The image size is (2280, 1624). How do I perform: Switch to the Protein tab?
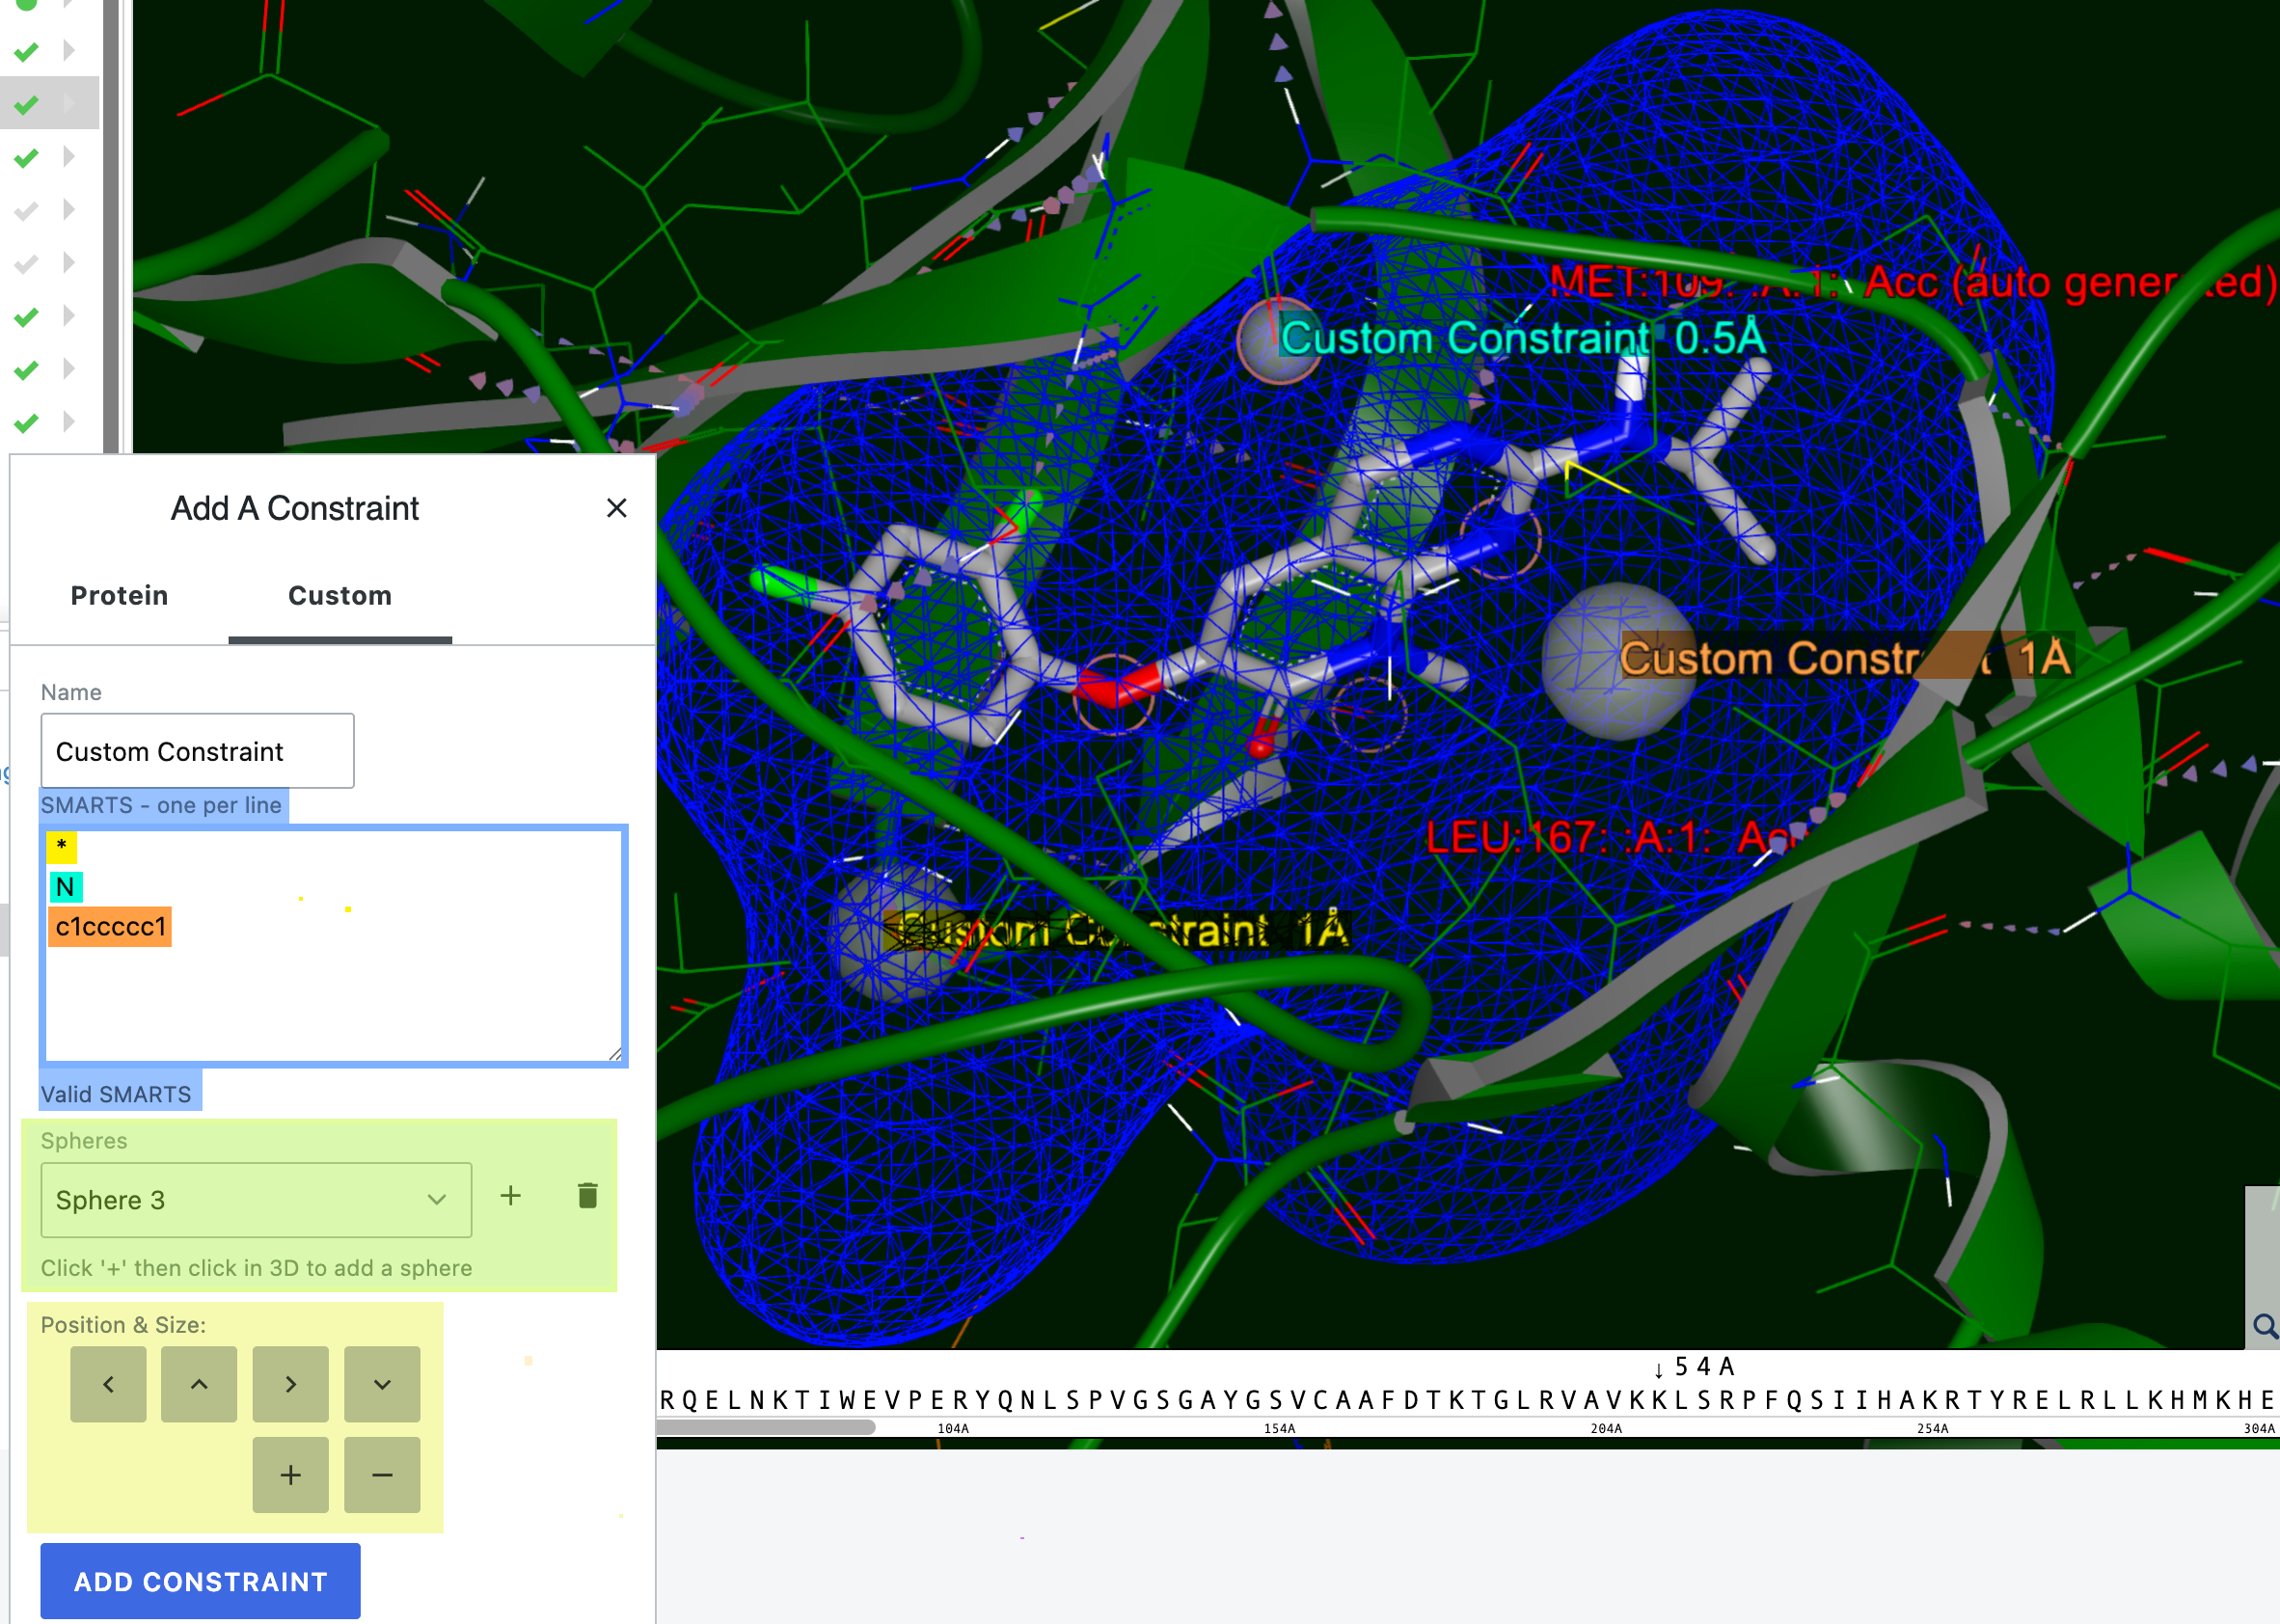(x=119, y=596)
